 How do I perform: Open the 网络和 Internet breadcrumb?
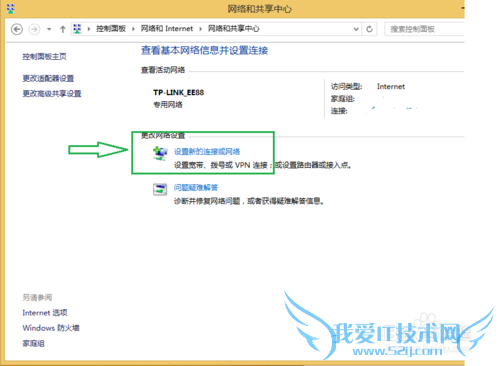point(167,29)
